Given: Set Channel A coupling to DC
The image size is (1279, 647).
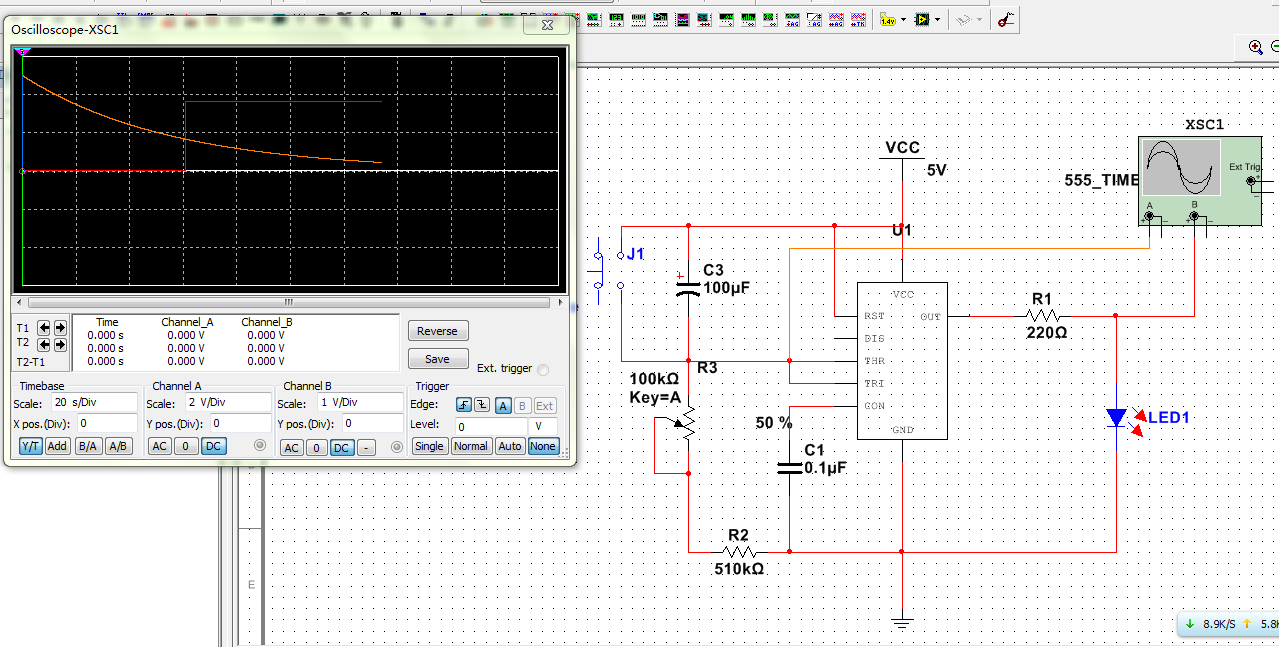Looking at the screenshot, I should 213,446.
